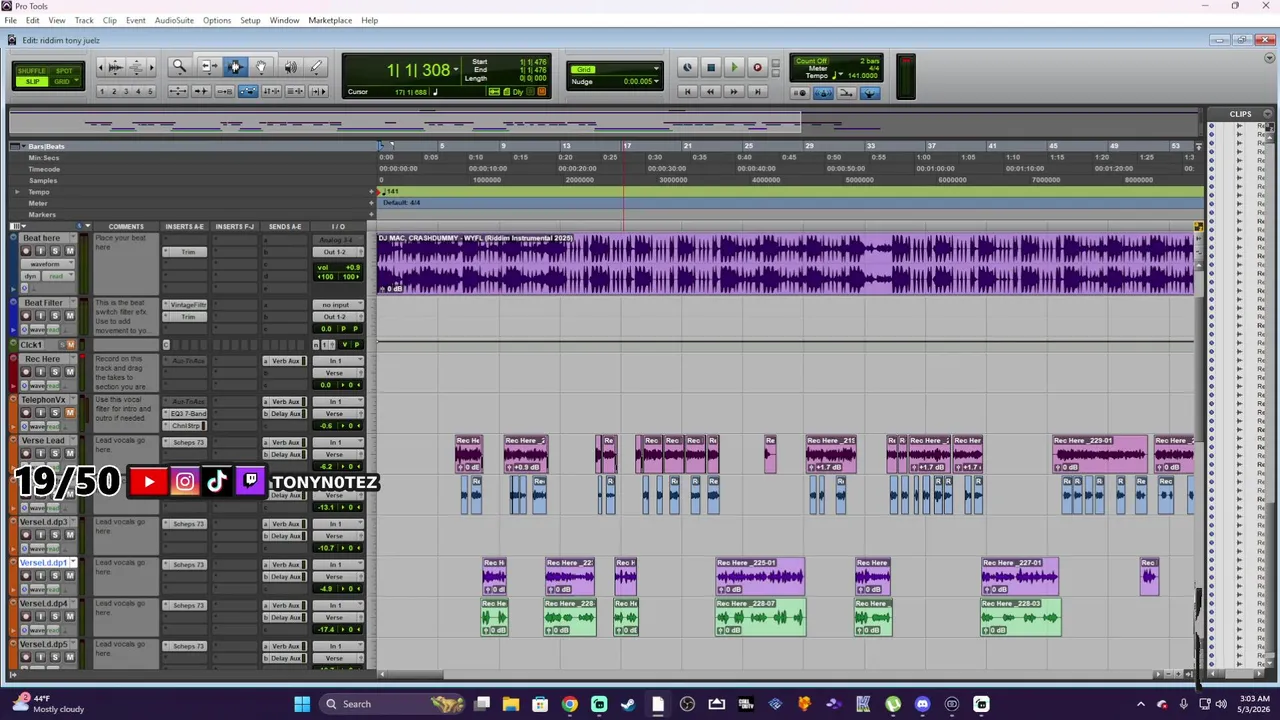The image size is (1280, 720).
Task: Select the Trim tool
Action: 208,67
